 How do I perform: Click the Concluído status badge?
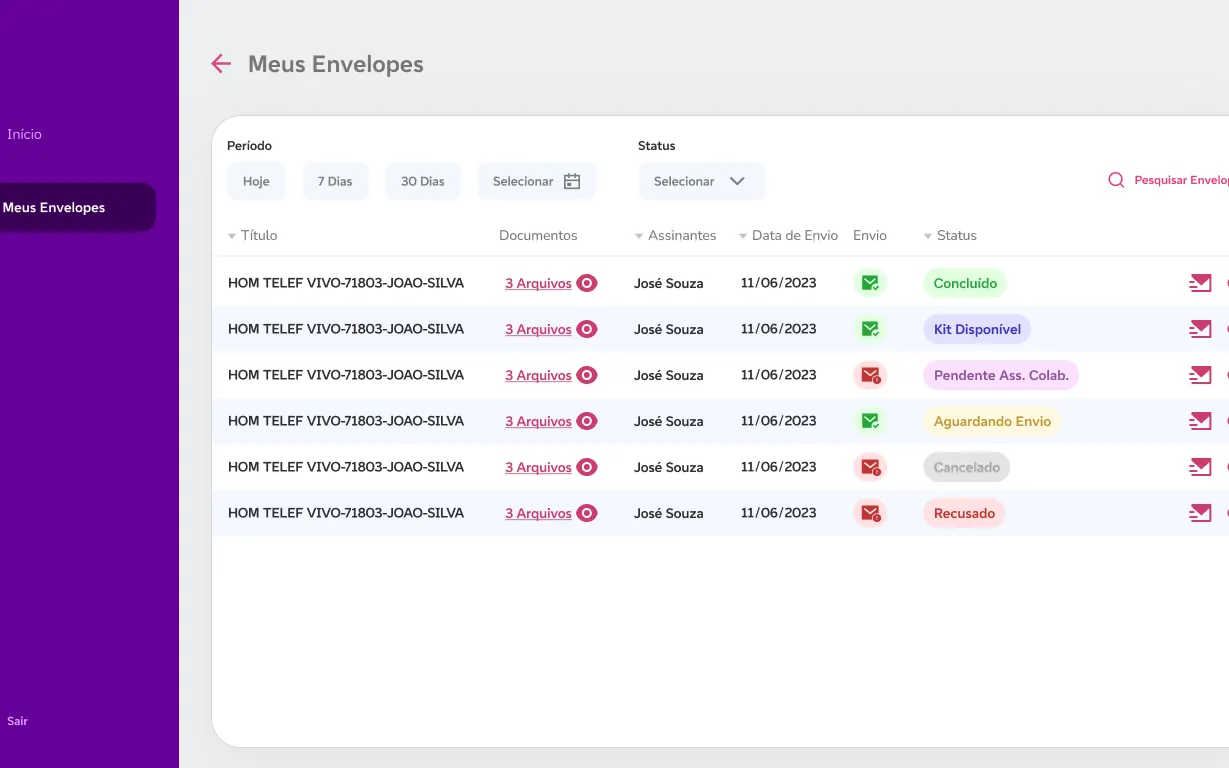(965, 283)
